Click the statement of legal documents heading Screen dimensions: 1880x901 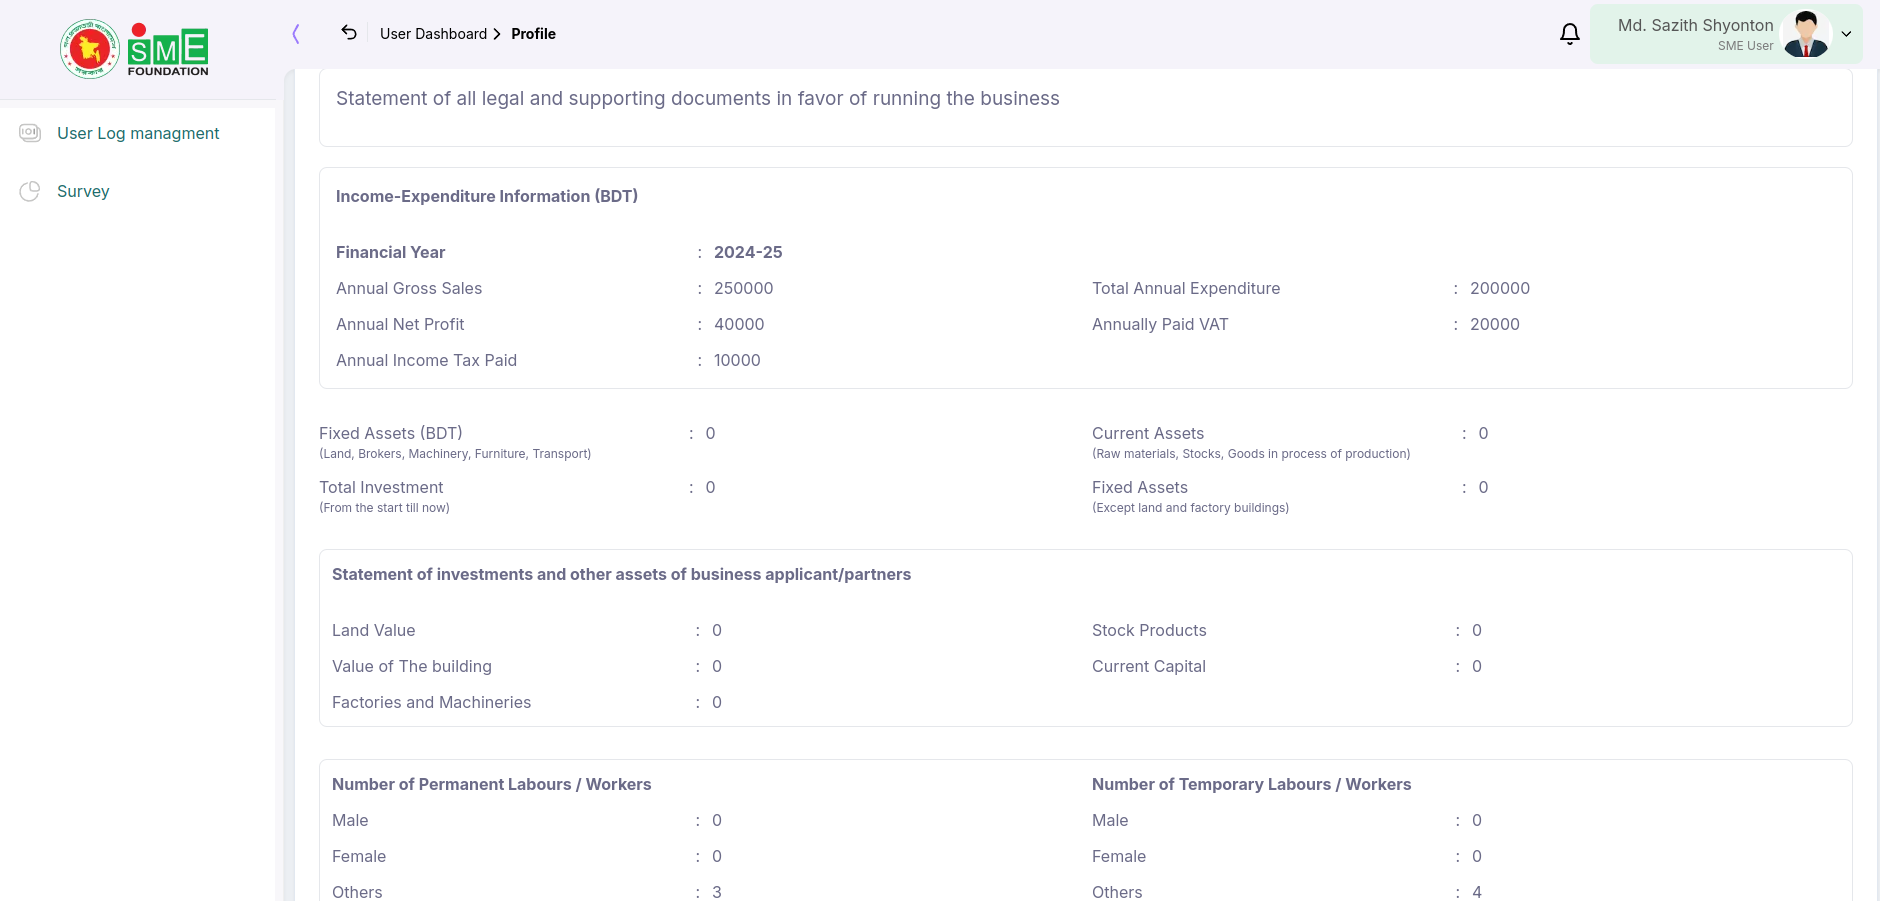[698, 98]
